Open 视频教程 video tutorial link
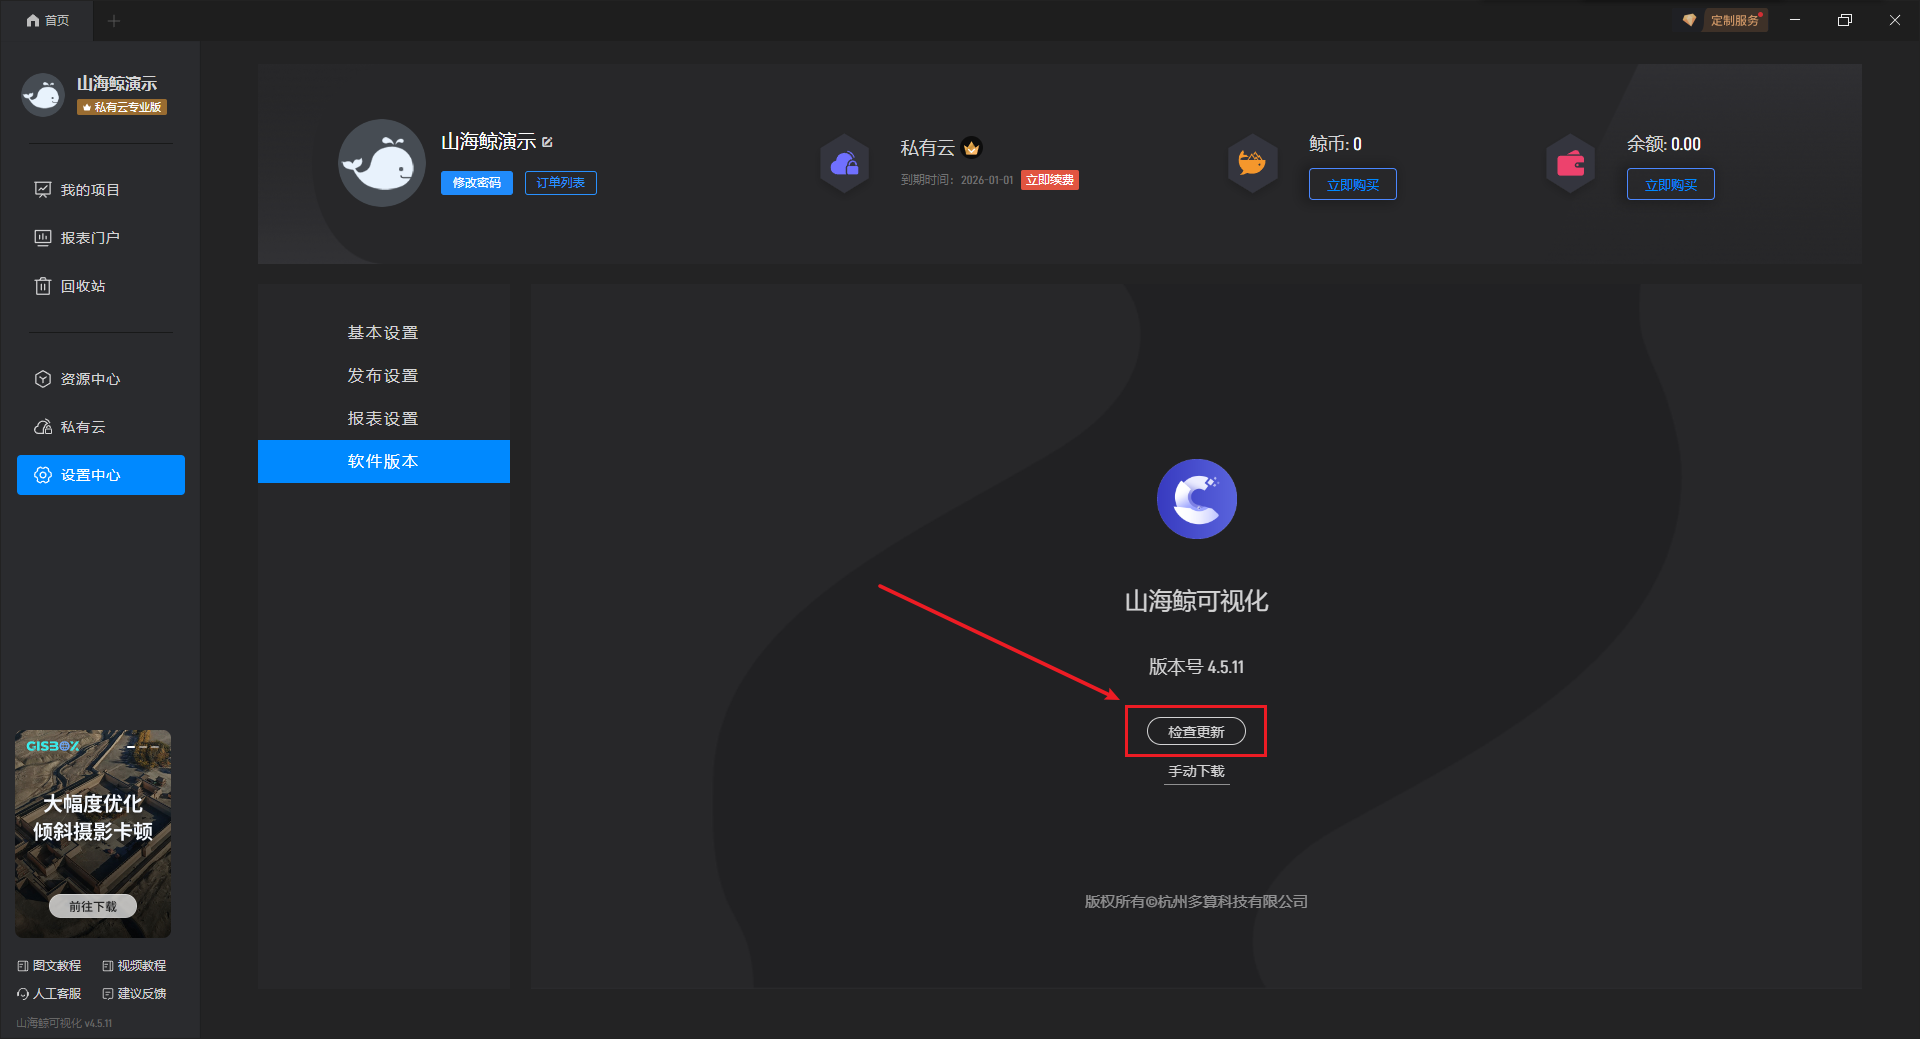 135,966
